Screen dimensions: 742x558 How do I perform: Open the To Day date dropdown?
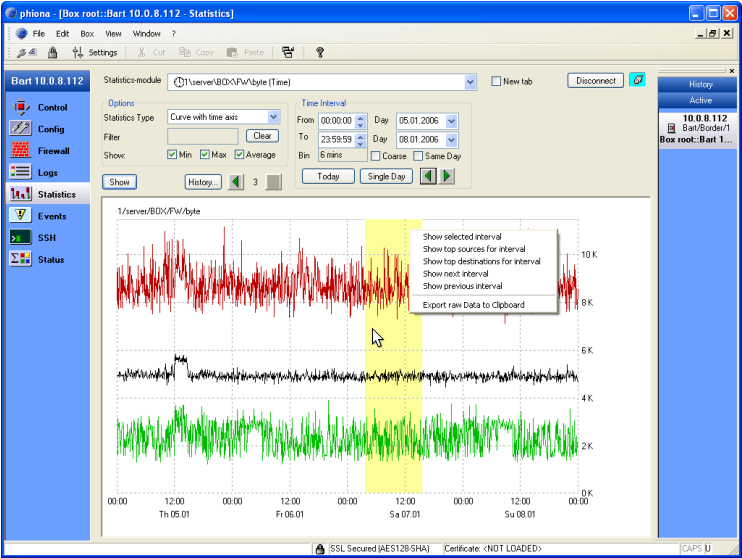[x=451, y=140]
